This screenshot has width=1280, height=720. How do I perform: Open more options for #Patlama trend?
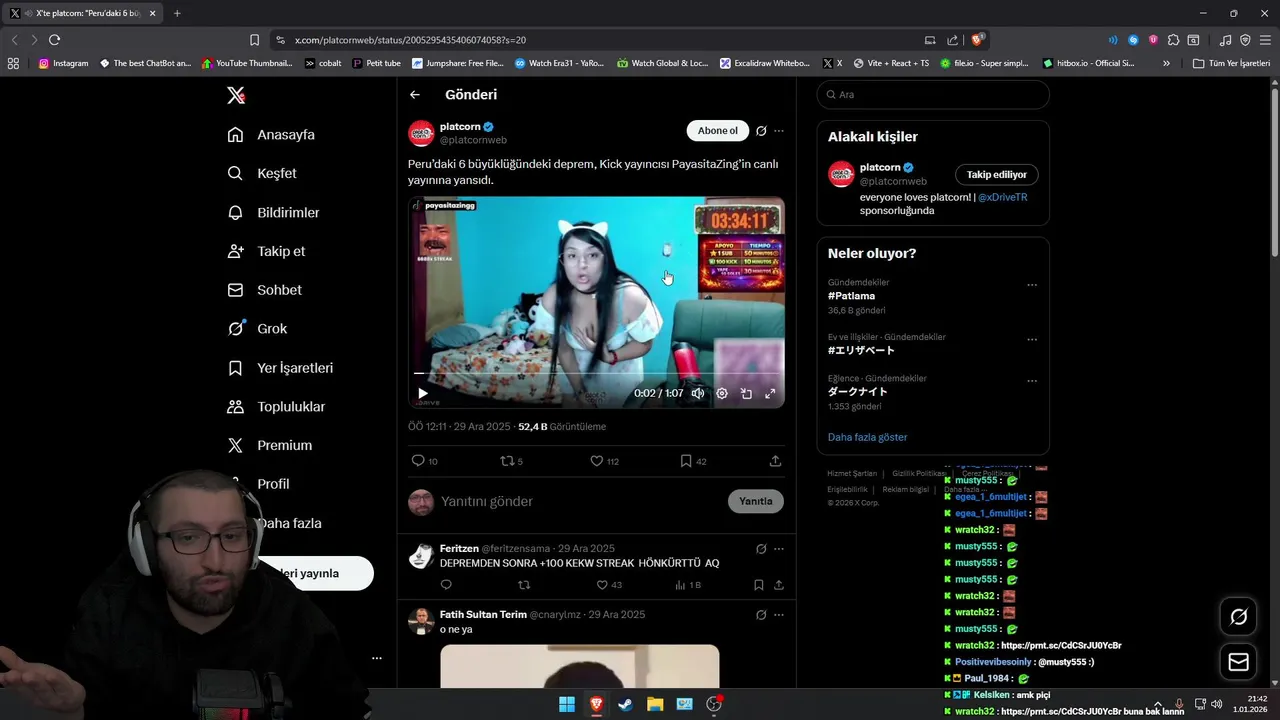pyautogui.click(x=1032, y=285)
